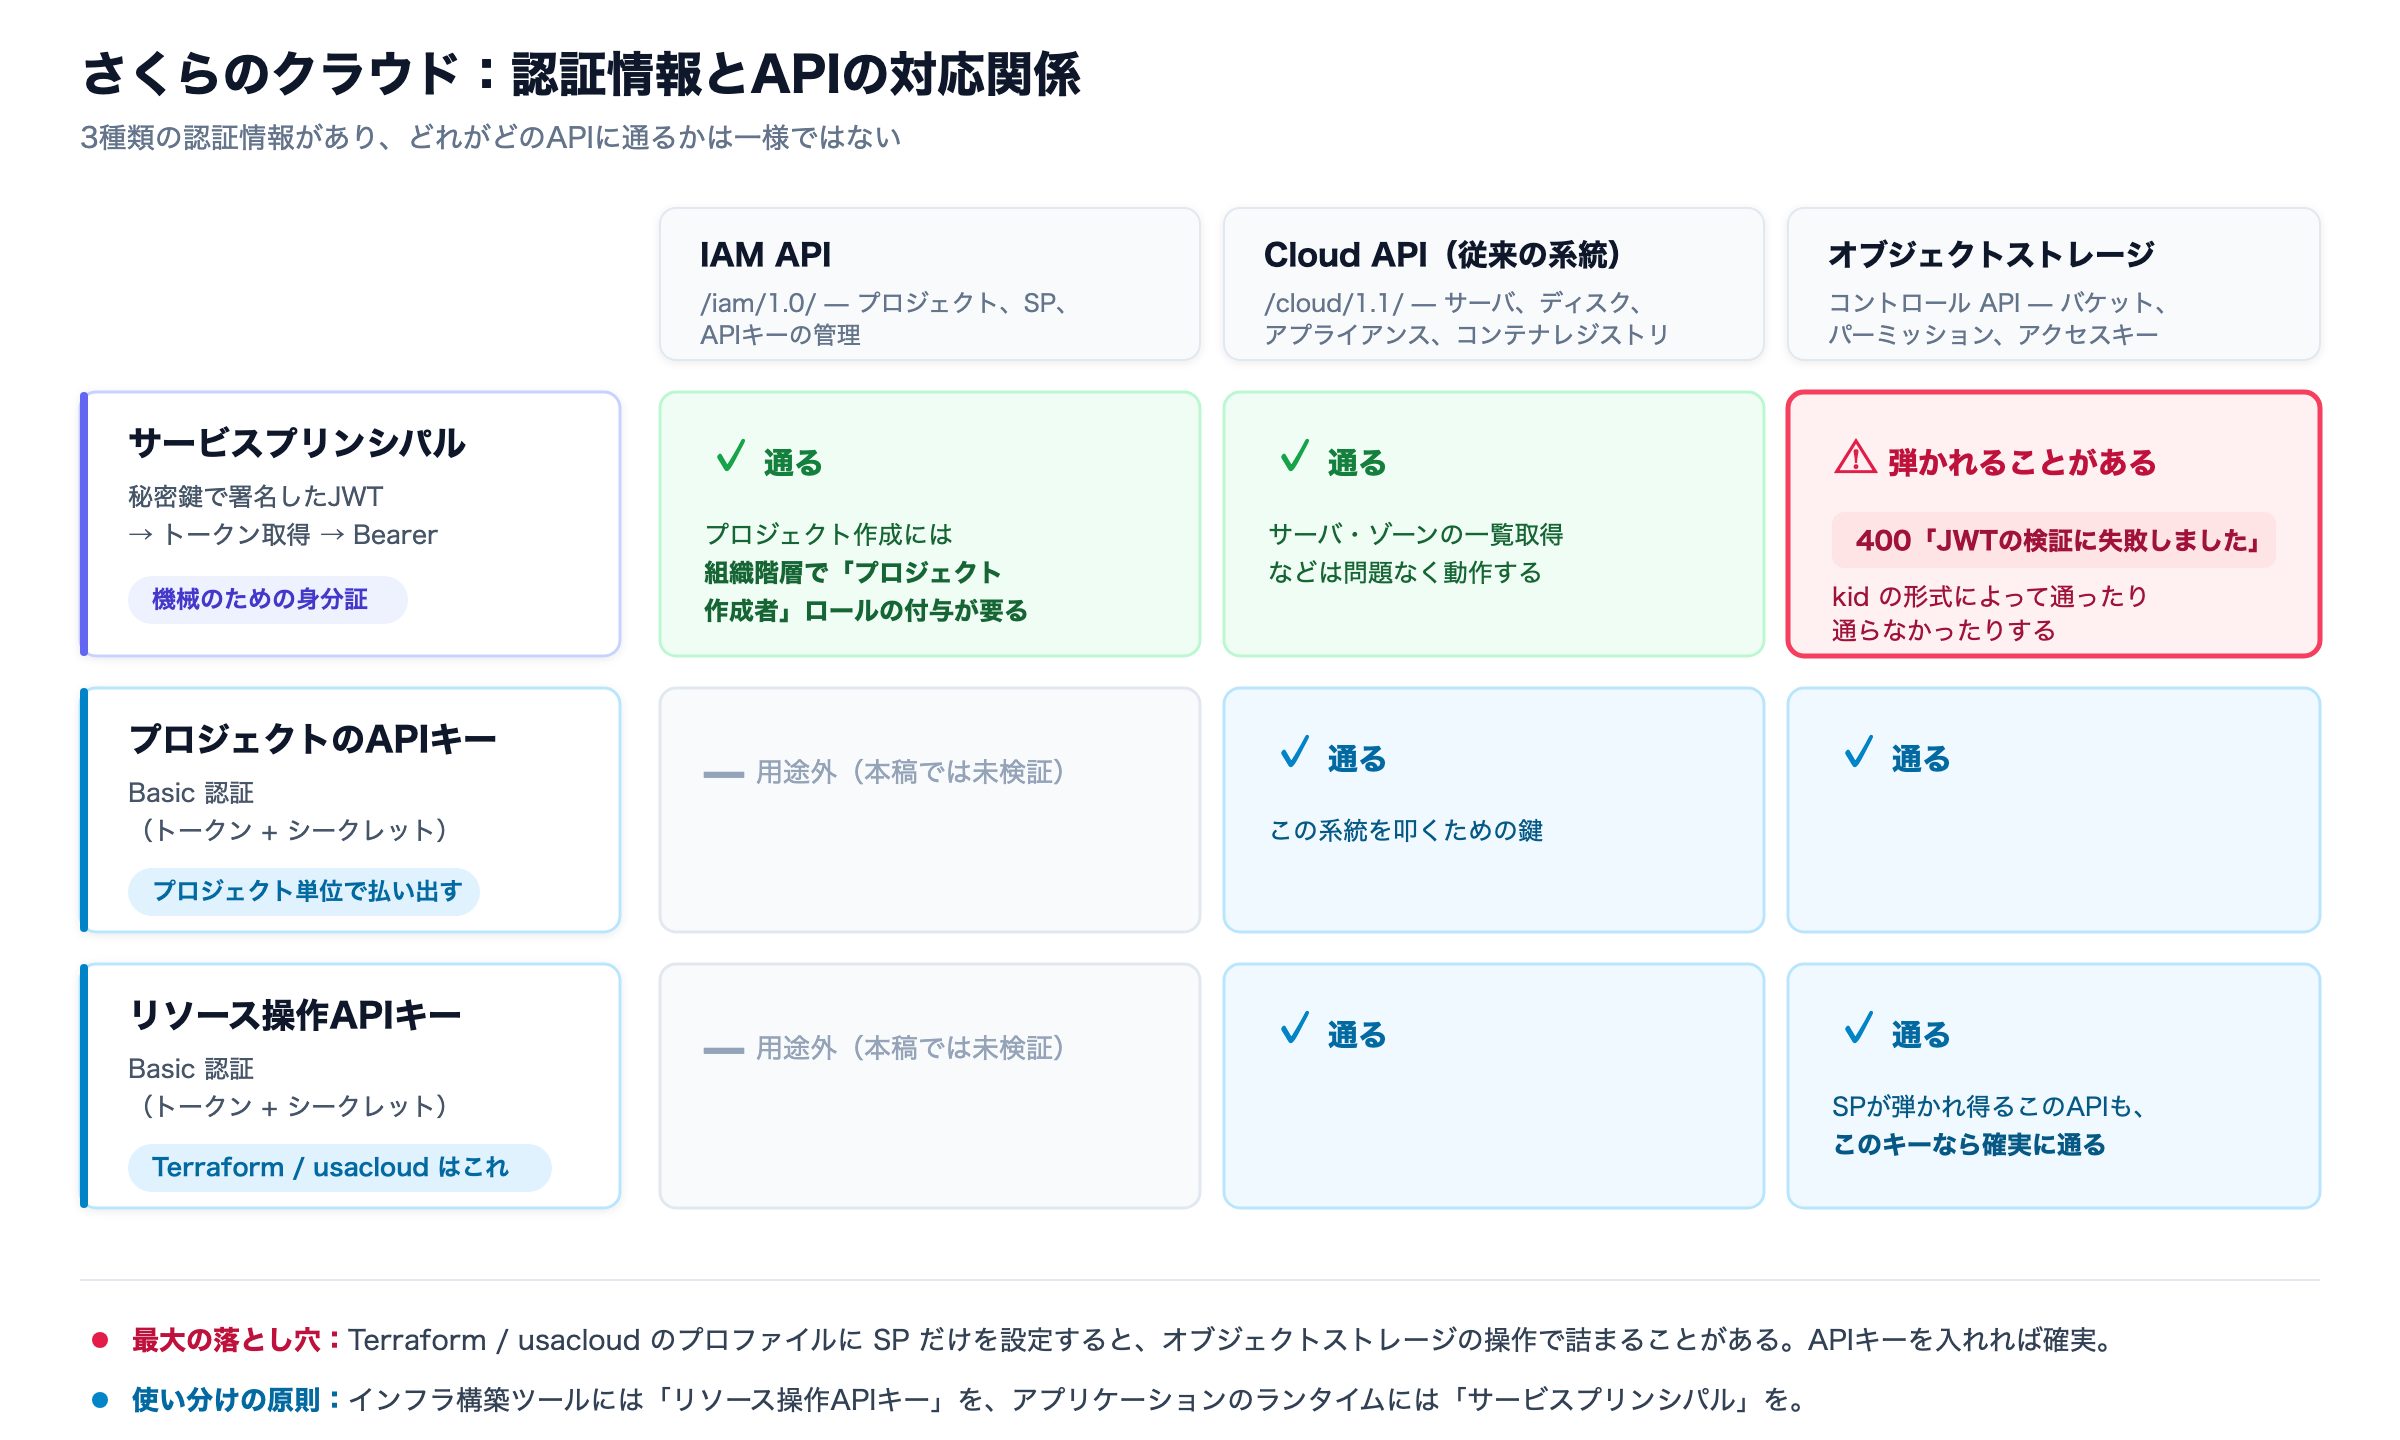The height and width of the screenshot is (1440, 2400).
Task: Click the text '→ トークン取得 → Bearer'
Action: tap(283, 535)
